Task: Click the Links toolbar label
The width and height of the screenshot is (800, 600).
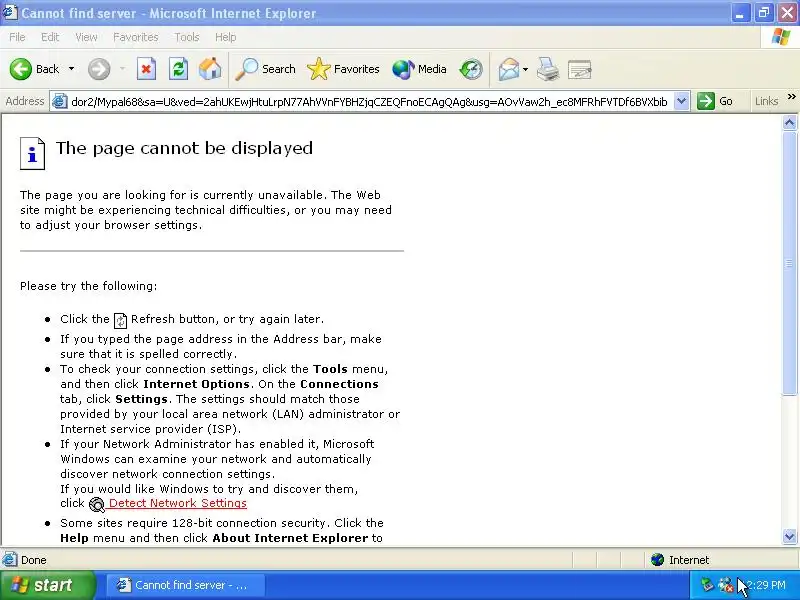Action: coord(766,101)
